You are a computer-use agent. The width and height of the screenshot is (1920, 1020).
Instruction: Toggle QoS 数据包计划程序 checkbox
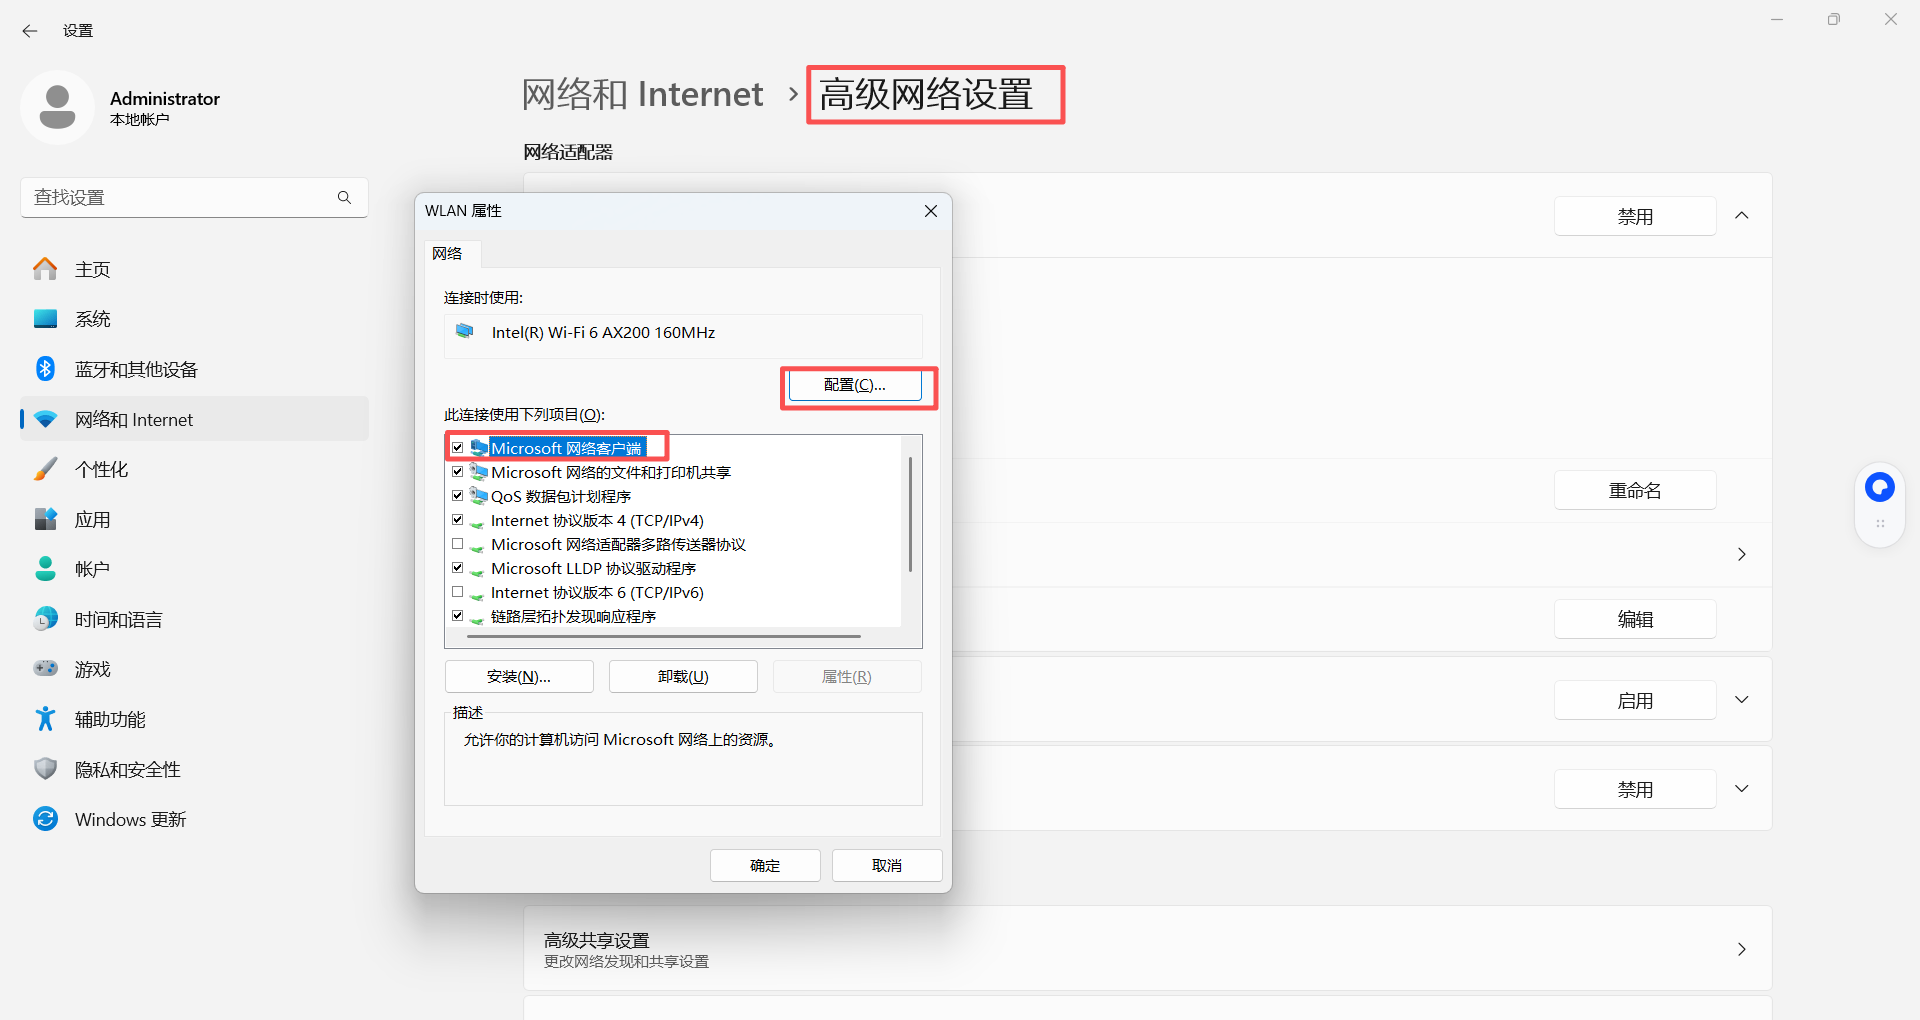pyautogui.click(x=458, y=496)
